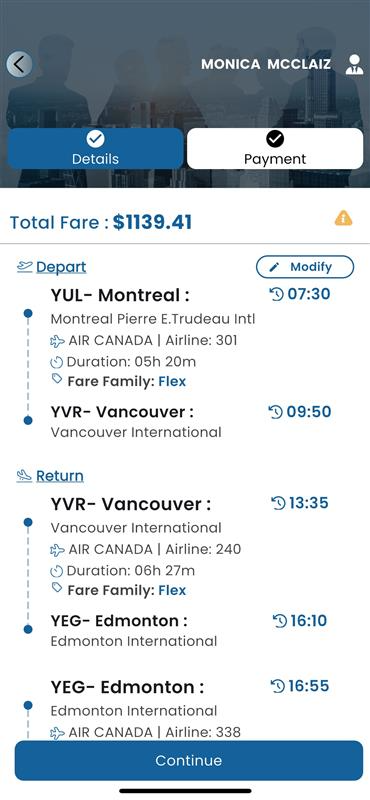Tap the Continue button
The height and width of the screenshot is (800, 370).
click(x=189, y=761)
